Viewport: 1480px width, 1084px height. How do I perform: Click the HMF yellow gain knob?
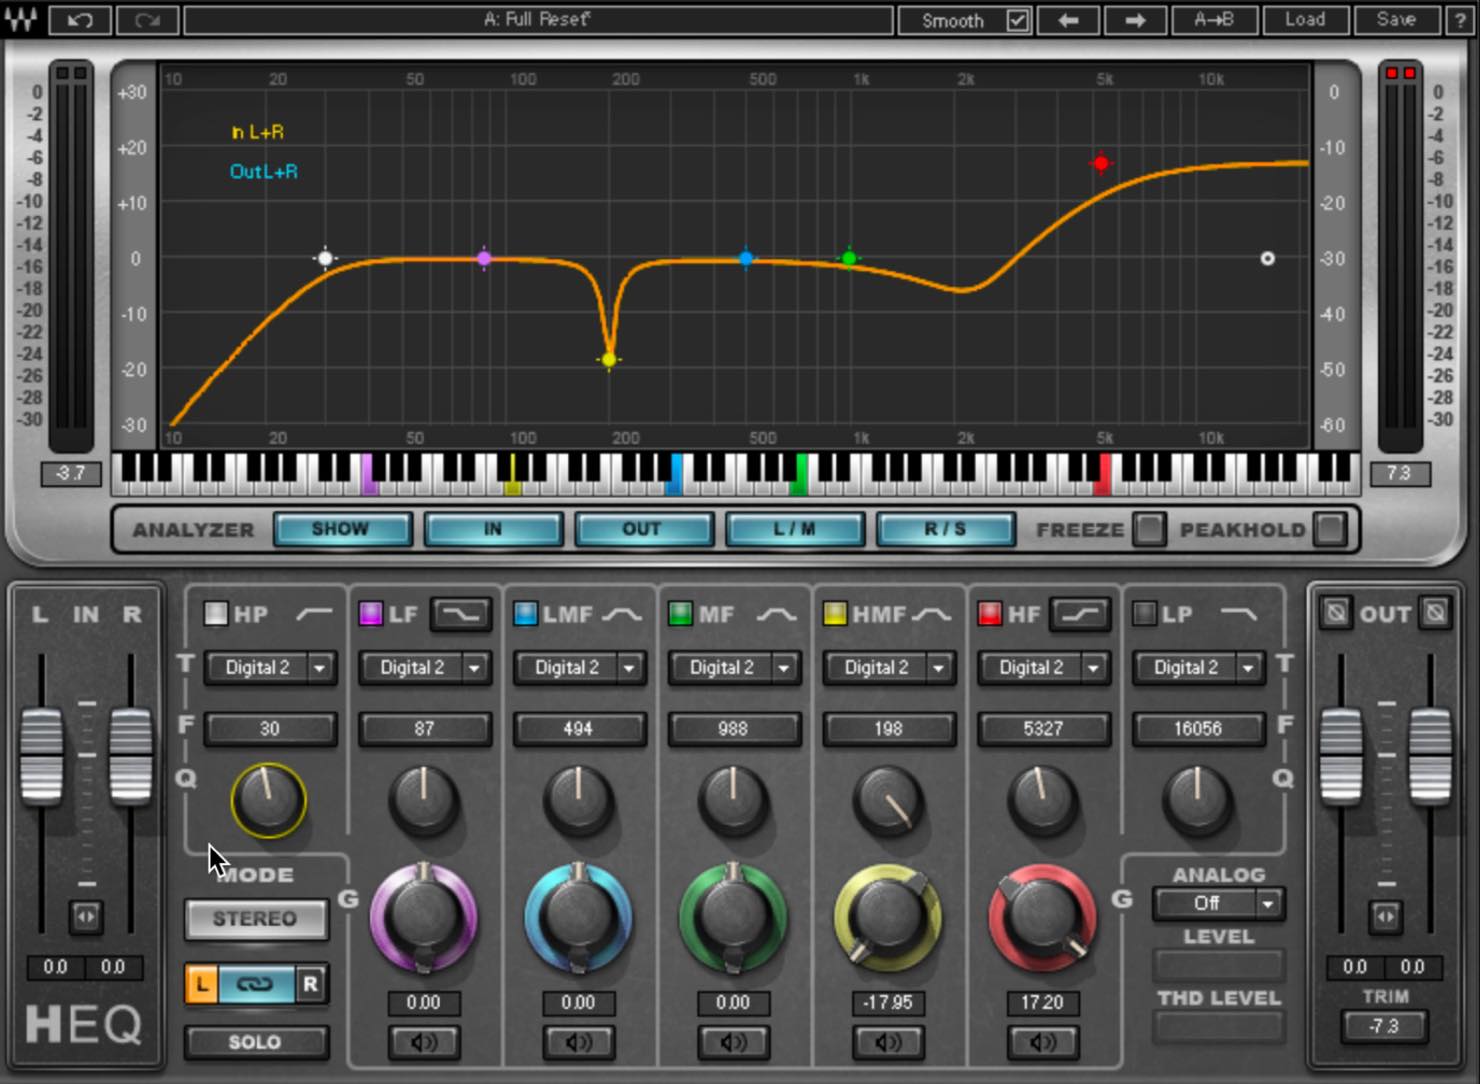[x=888, y=918]
